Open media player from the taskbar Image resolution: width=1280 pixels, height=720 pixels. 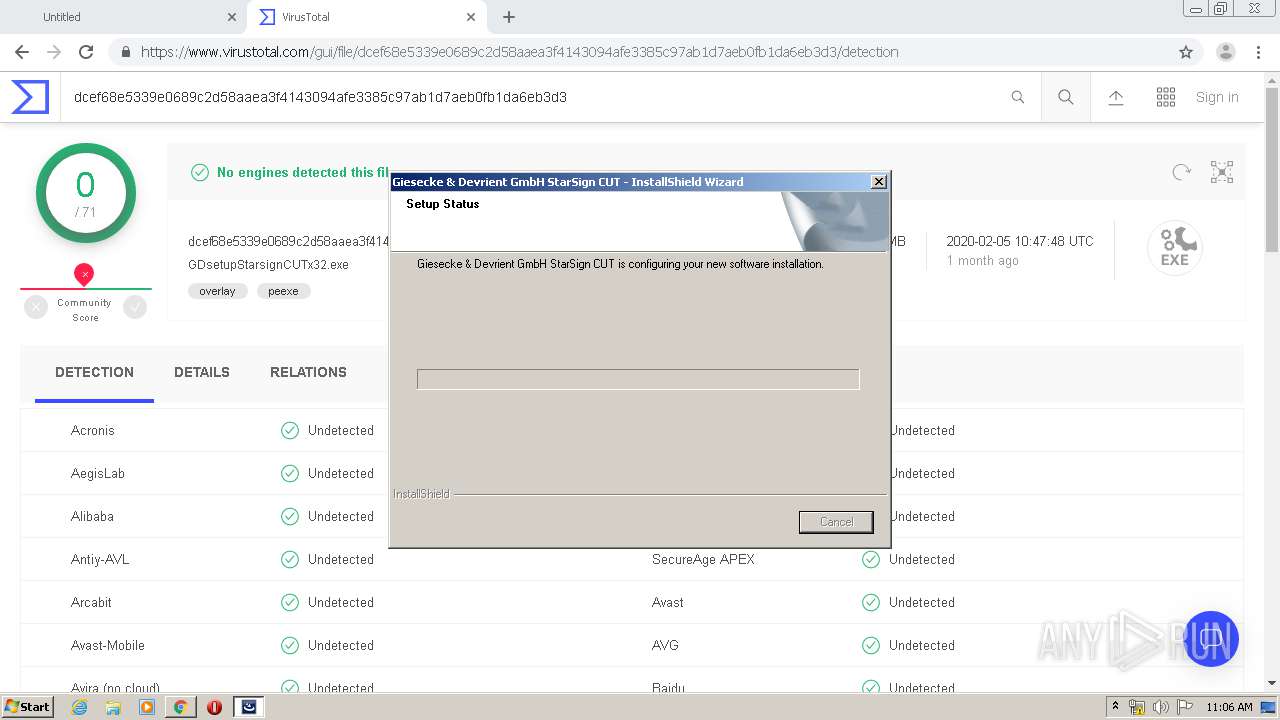[x=147, y=707]
